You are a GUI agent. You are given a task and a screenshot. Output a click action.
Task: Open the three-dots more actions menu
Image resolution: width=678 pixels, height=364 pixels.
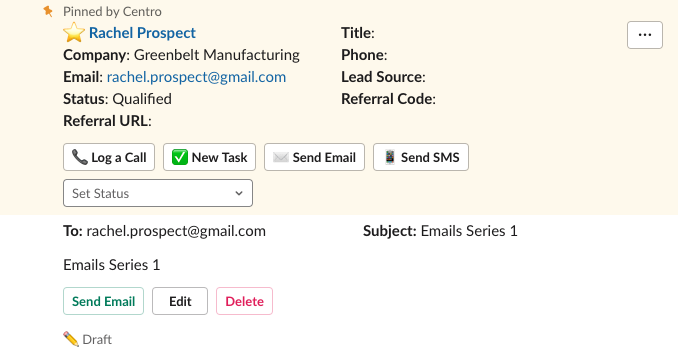tap(645, 35)
